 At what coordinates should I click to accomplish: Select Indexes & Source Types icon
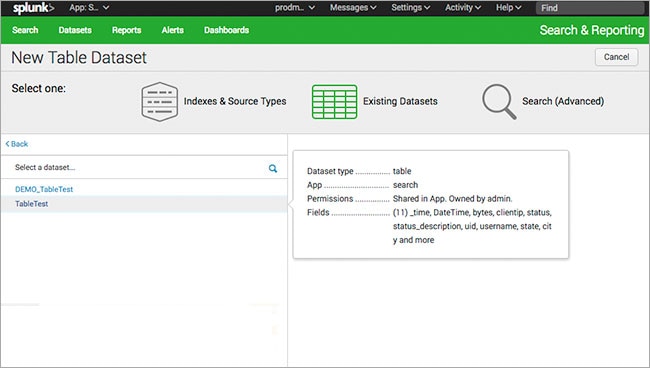[x=160, y=102]
